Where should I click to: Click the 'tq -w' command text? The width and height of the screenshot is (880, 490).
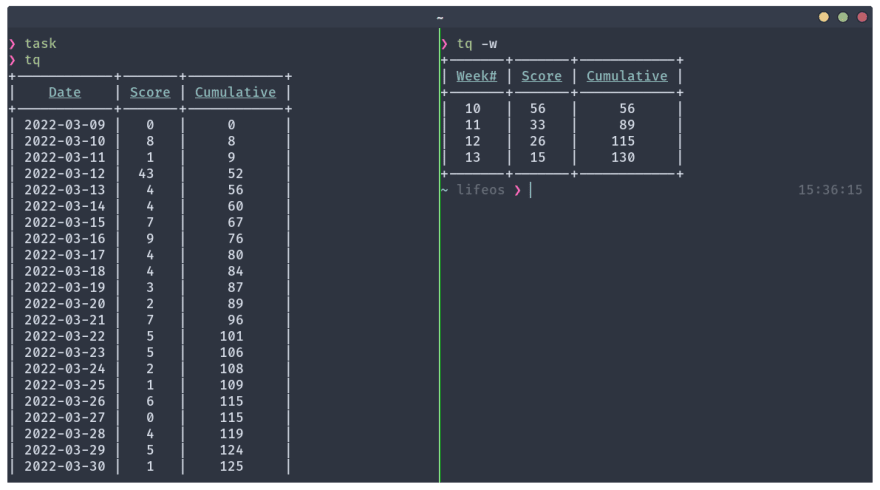pyautogui.click(x=476, y=44)
